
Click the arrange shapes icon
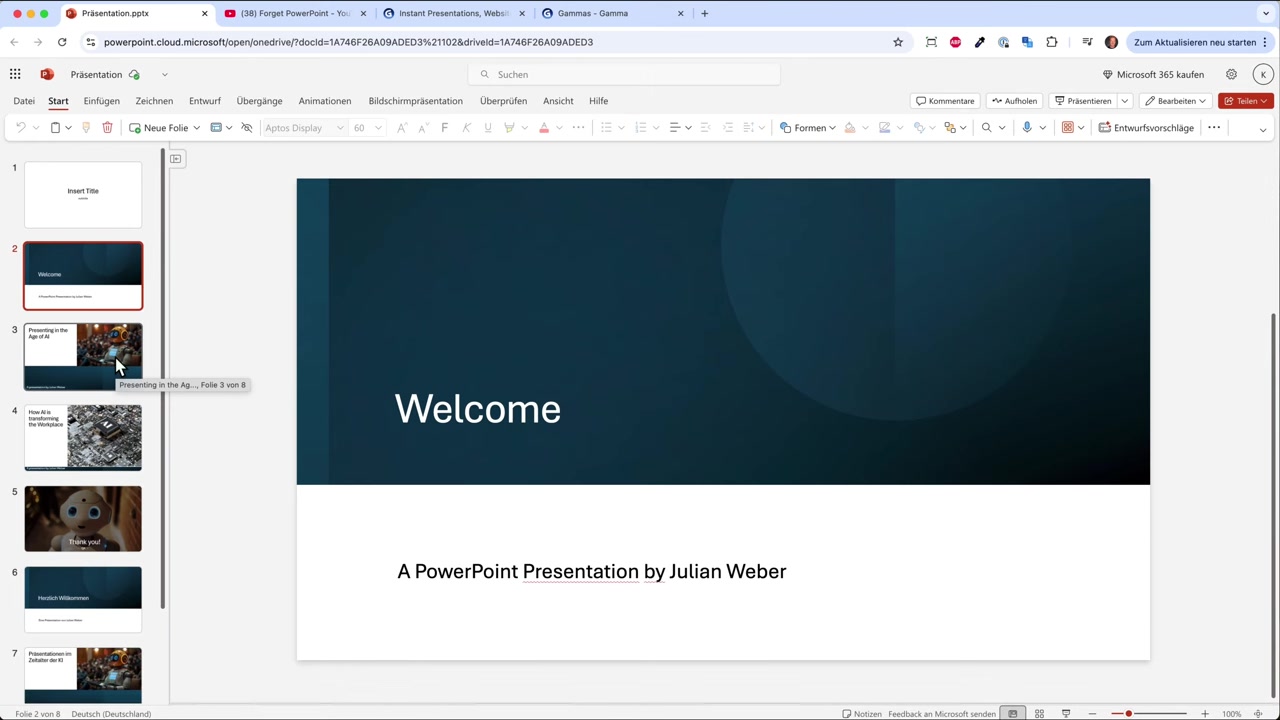pos(950,128)
